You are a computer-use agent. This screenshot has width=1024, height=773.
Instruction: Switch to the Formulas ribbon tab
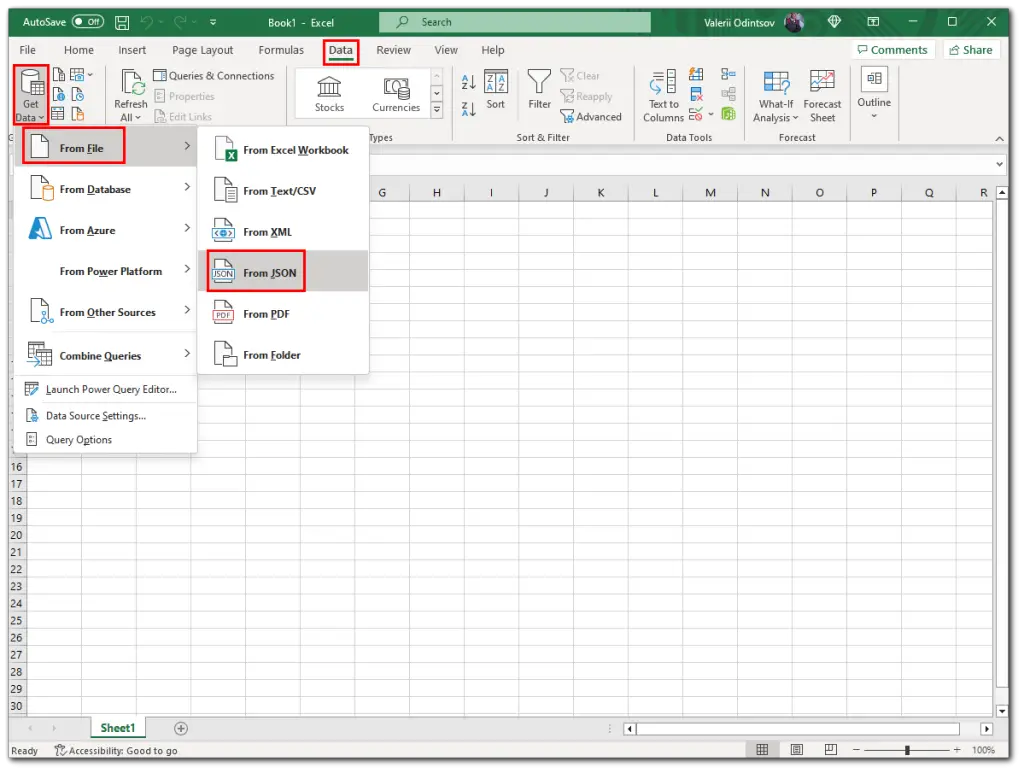click(x=281, y=49)
